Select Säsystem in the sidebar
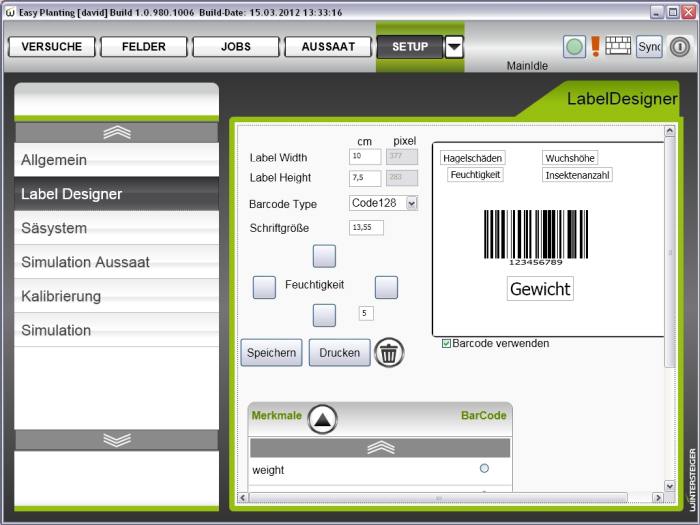This screenshot has width=700, height=525. tap(117, 228)
